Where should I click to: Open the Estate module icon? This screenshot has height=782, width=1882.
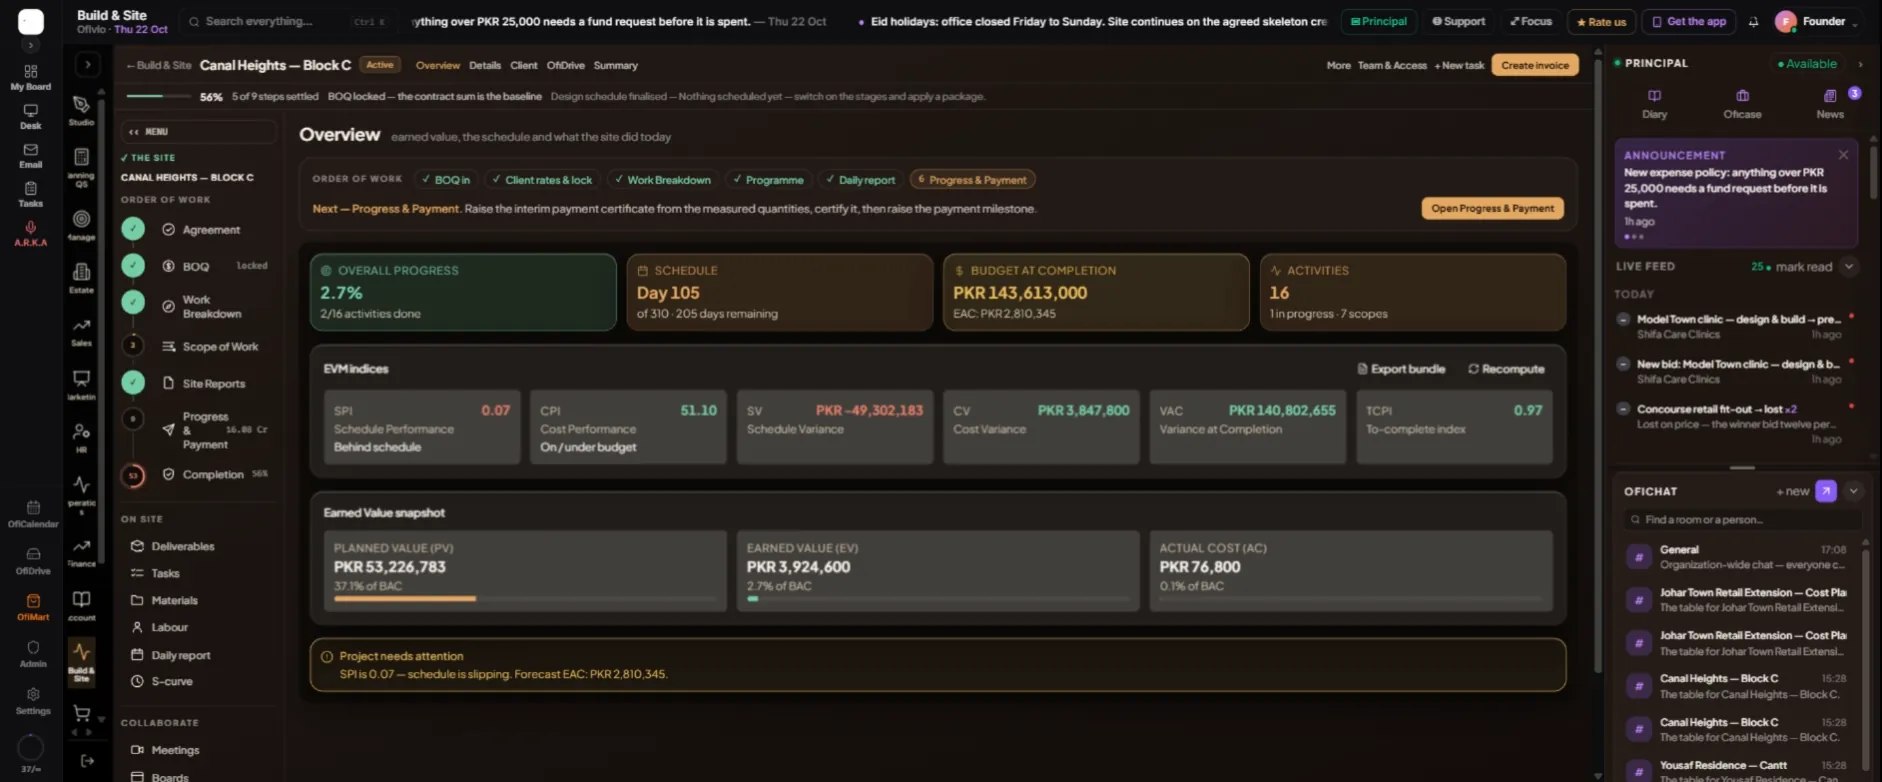tap(81, 277)
